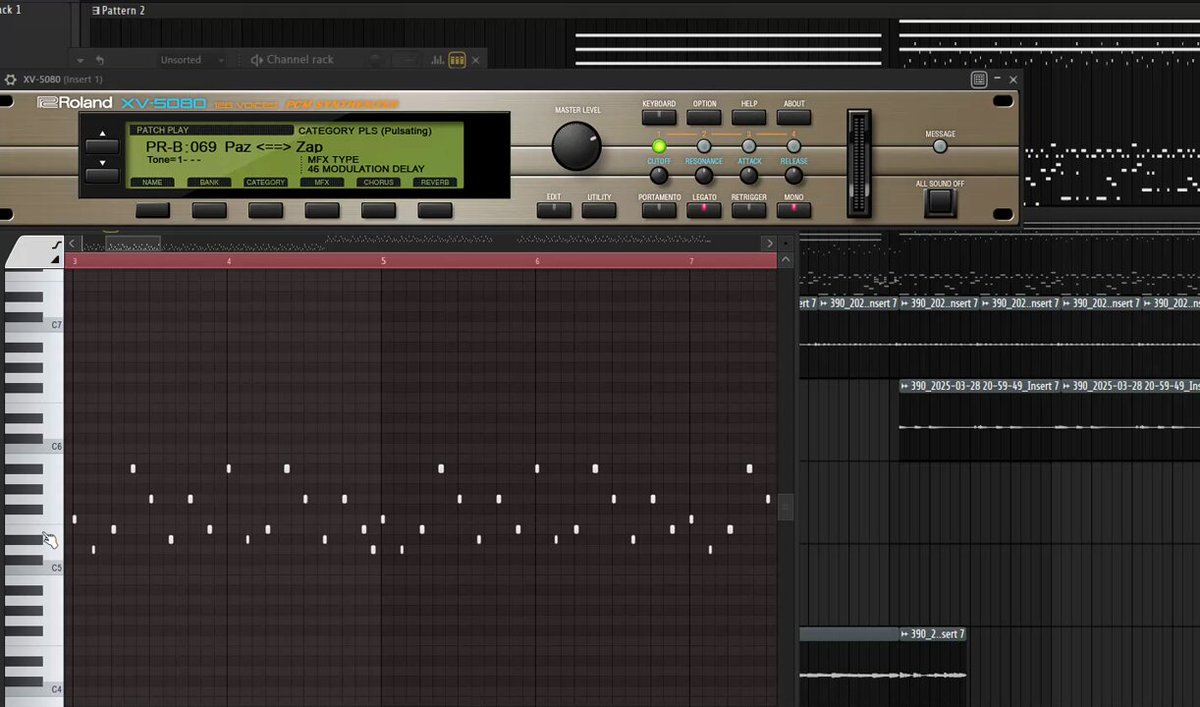Click the MESSAGE indicator light
1200x707 pixels.
pos(940,147)
